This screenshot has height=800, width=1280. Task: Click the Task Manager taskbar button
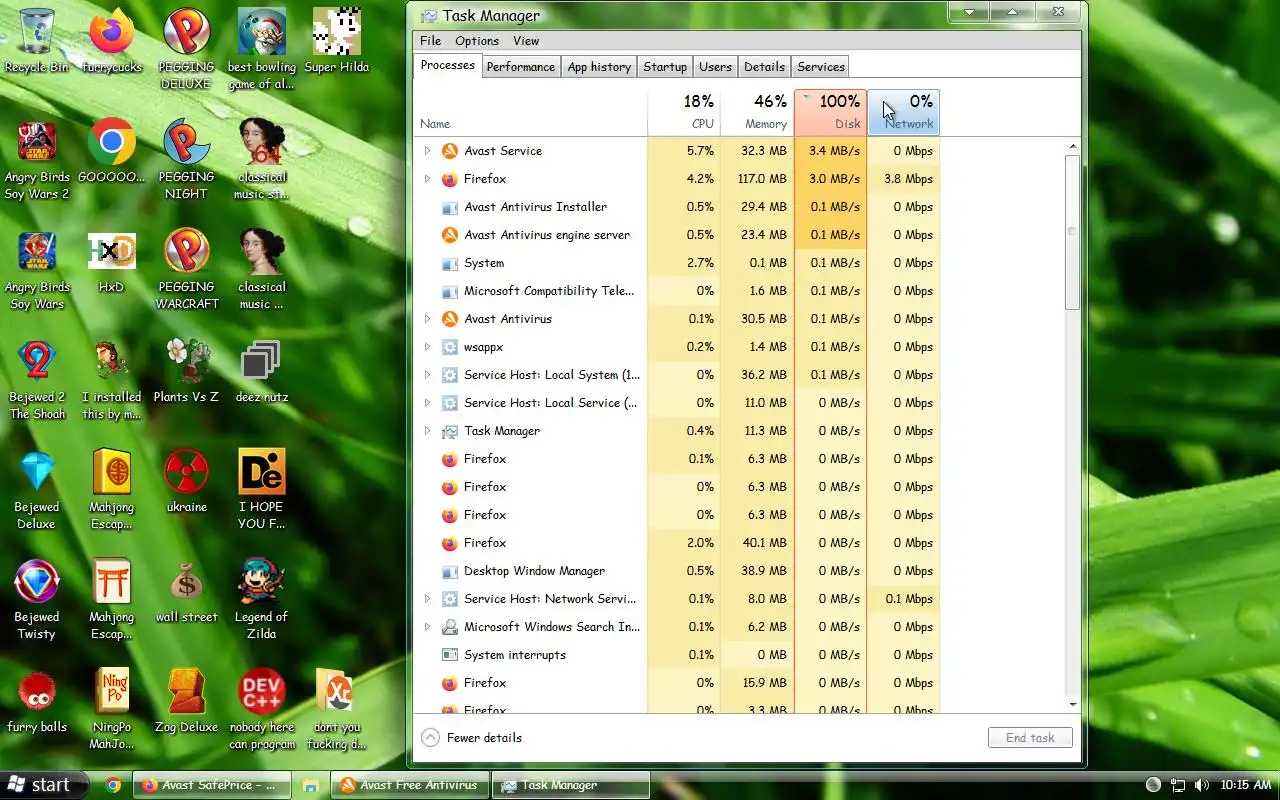571,785
